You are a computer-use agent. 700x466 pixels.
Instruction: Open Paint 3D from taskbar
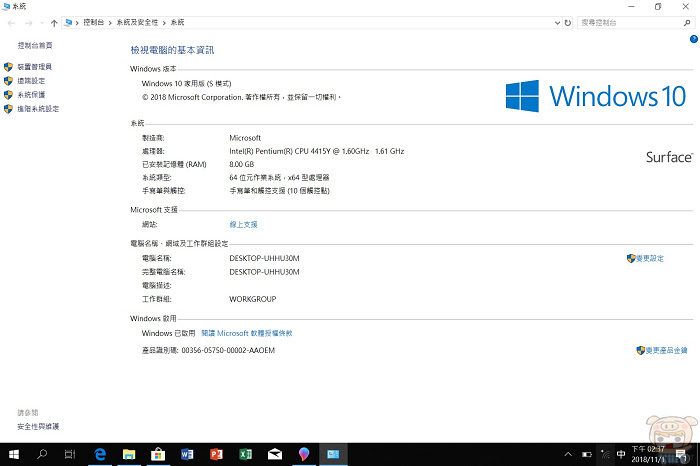click(304, 454)
